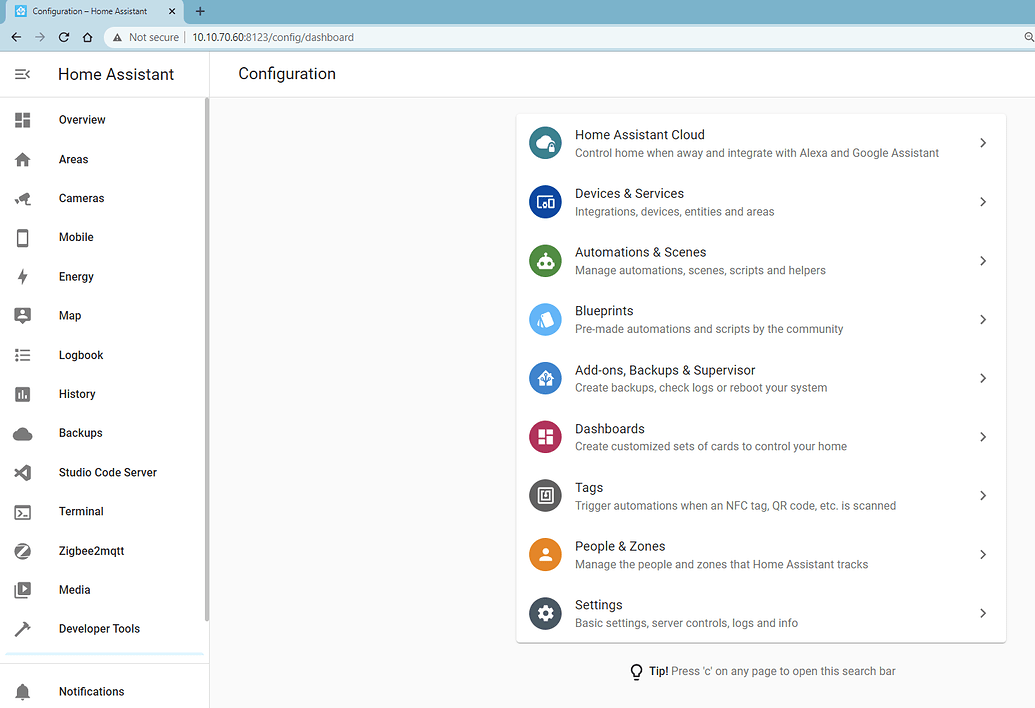Click the Tags NFC icon
This screenshot has height=708, width=1035.
pos(545,496)
